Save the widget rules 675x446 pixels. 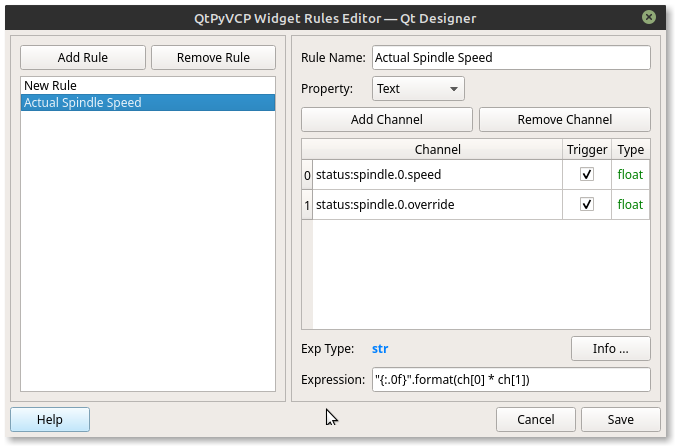click(620, 420)
